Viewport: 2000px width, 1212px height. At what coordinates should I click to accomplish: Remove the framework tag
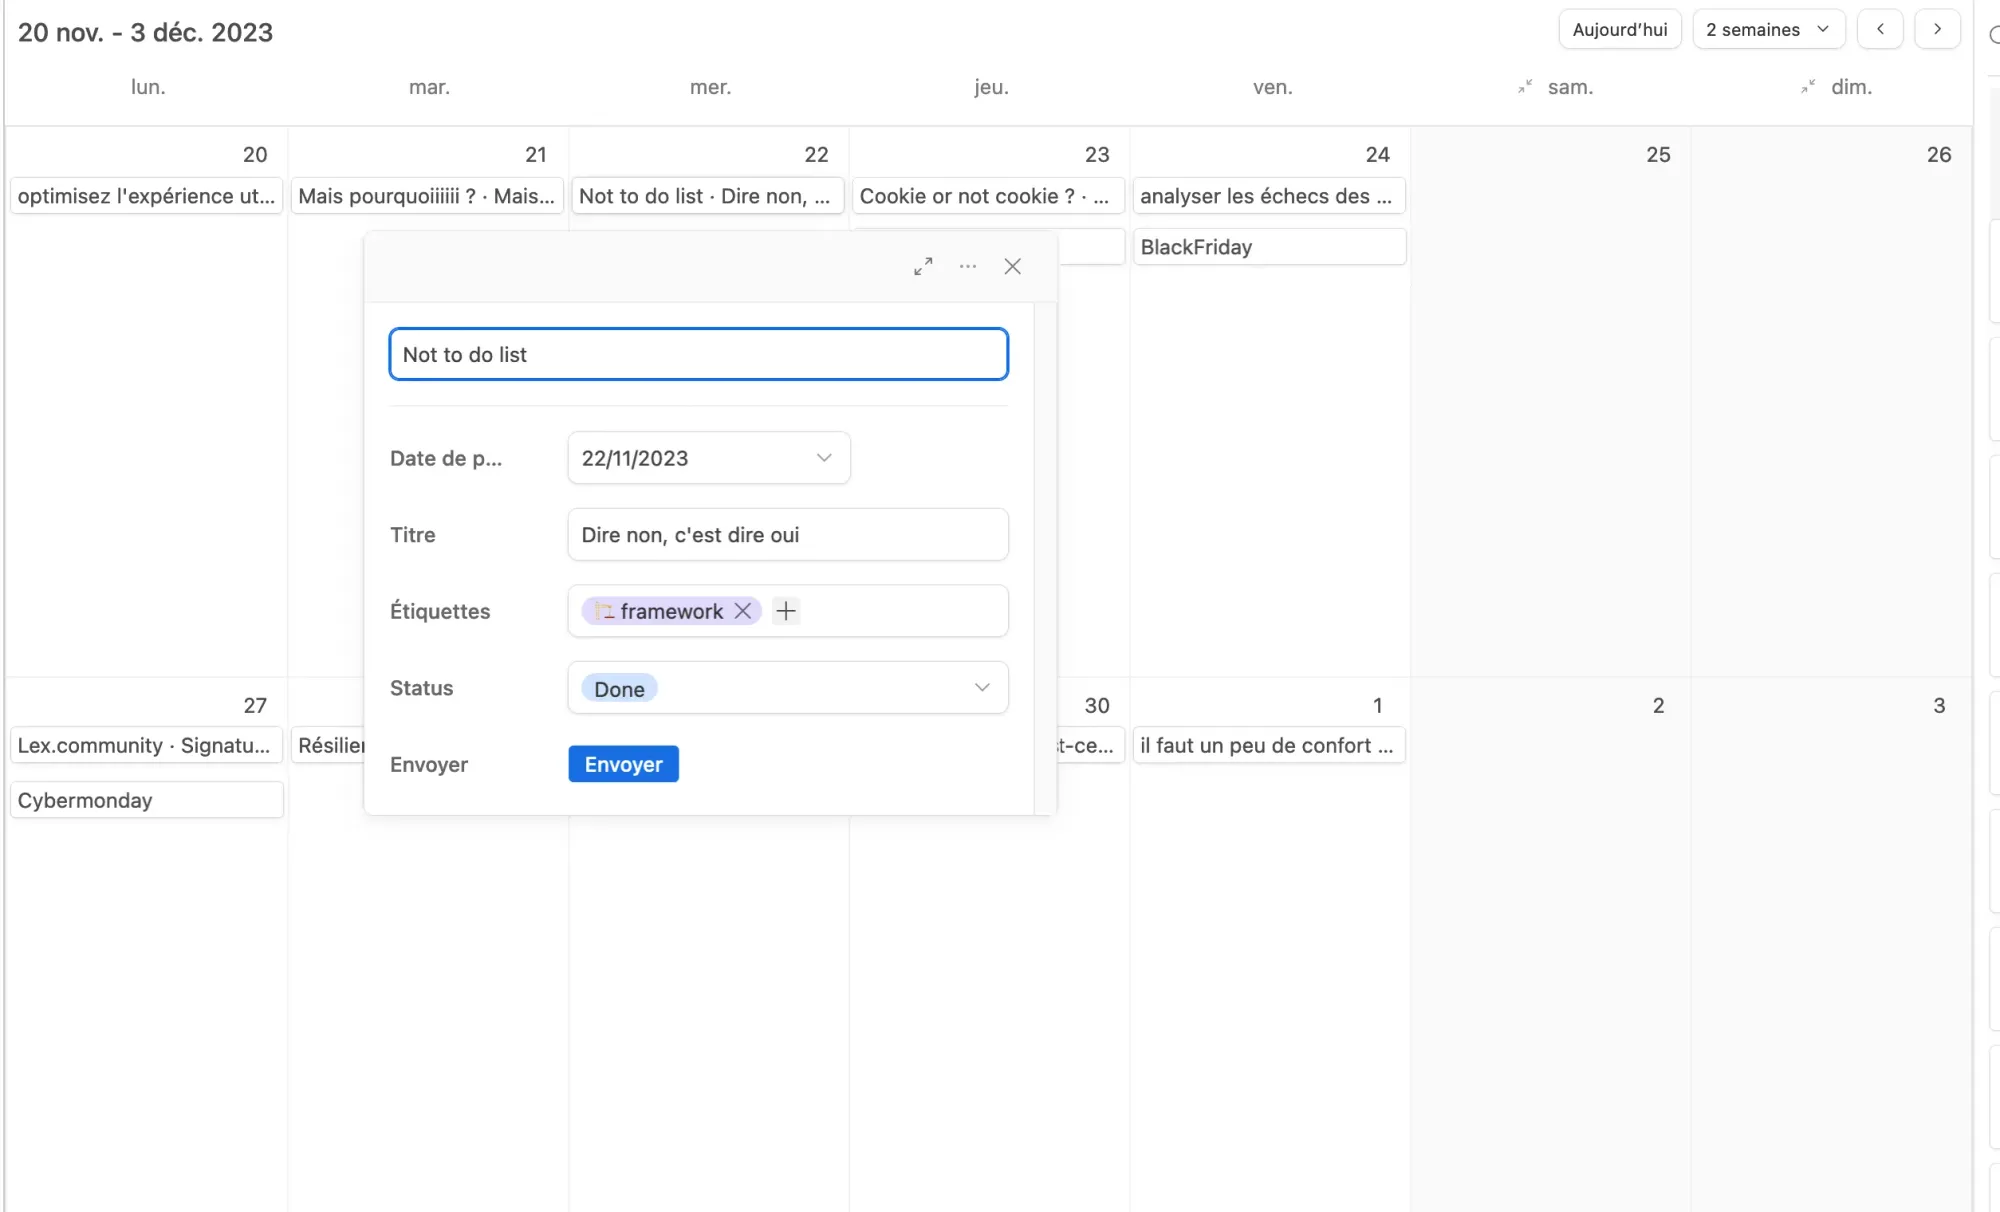(743, 611)
